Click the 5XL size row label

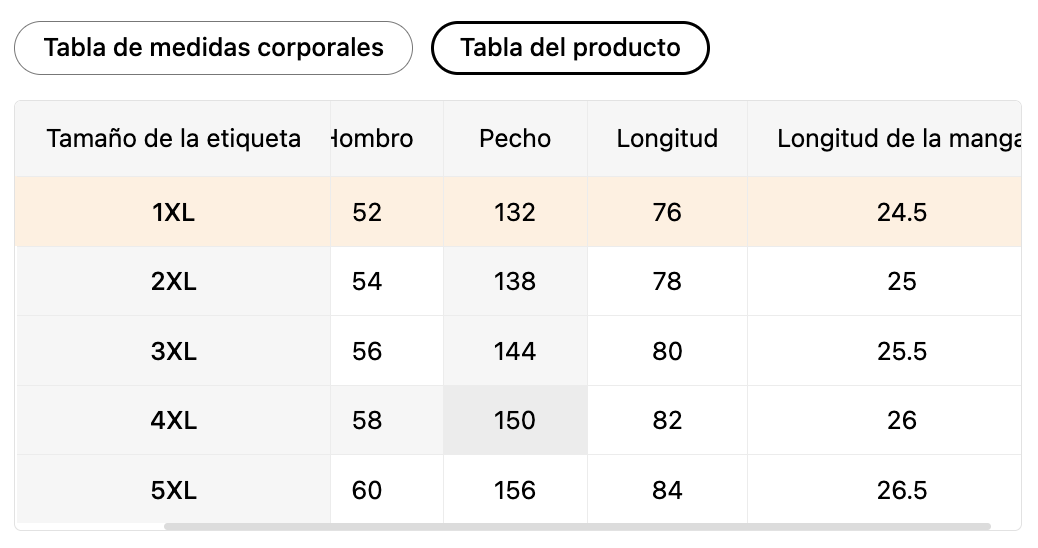coord(173,491)
